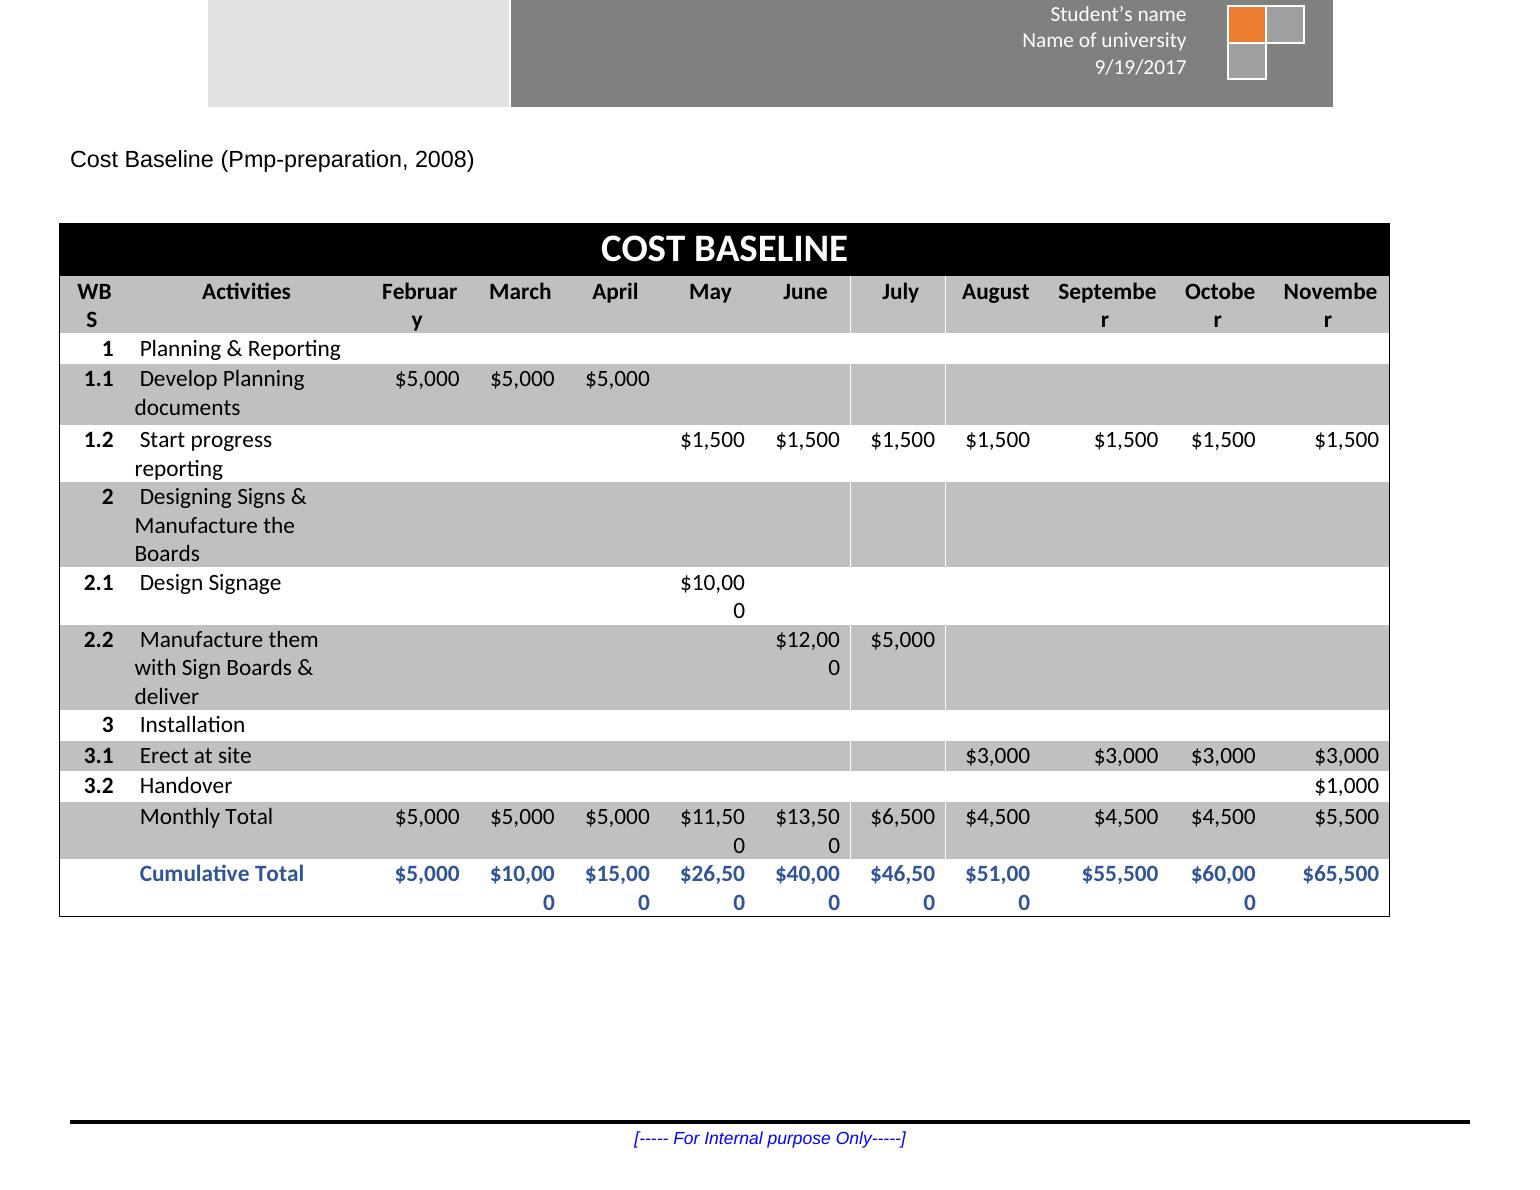
Task: Click the date 9/19/2017 in the header
Action: [x=1140, y=67]
